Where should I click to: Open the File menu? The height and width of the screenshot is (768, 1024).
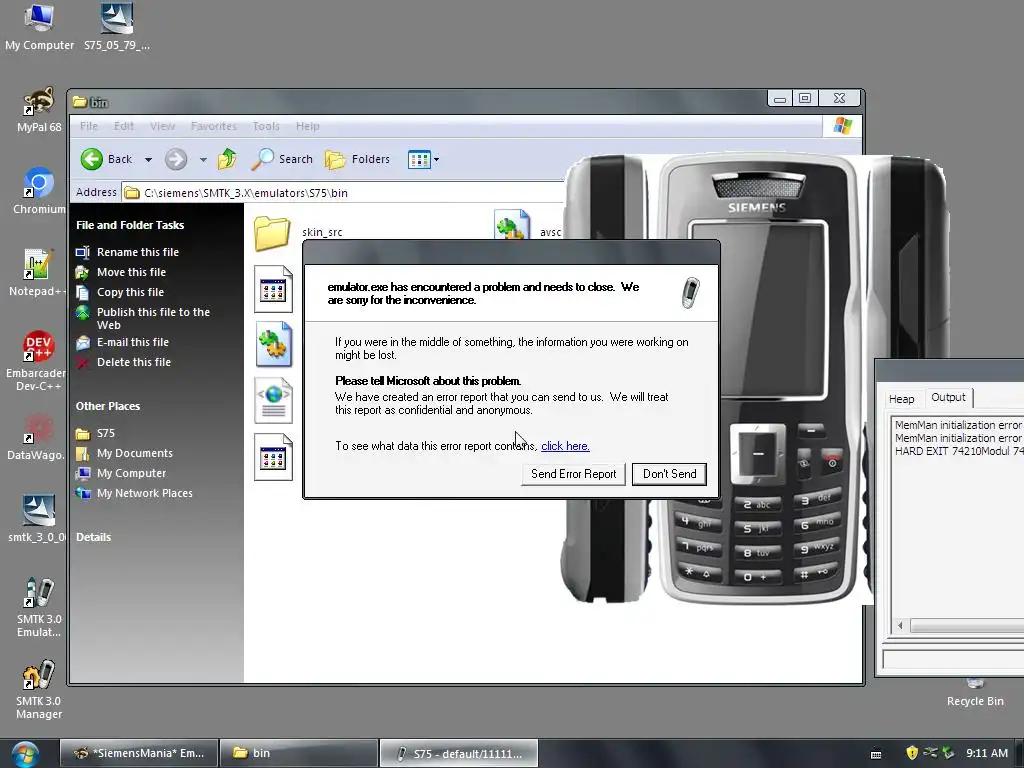point(89,126)
